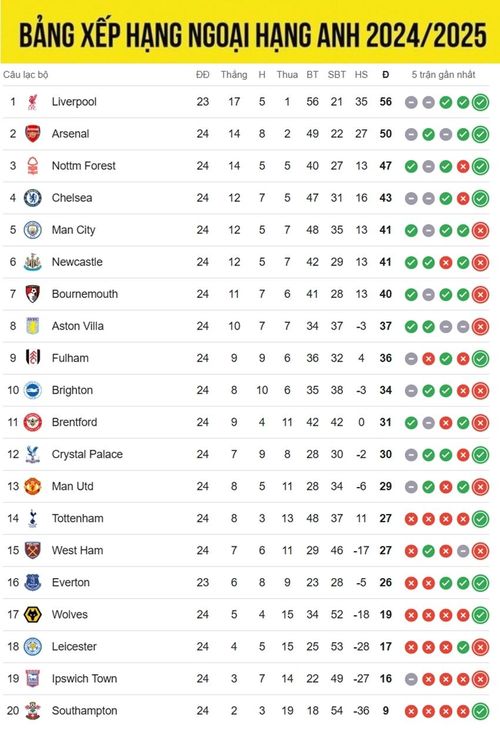Image resolution: width=500 pixels, height=729 pixels.
Task: Click the Tottenham club crest
Action: click(x=33, y=518)
